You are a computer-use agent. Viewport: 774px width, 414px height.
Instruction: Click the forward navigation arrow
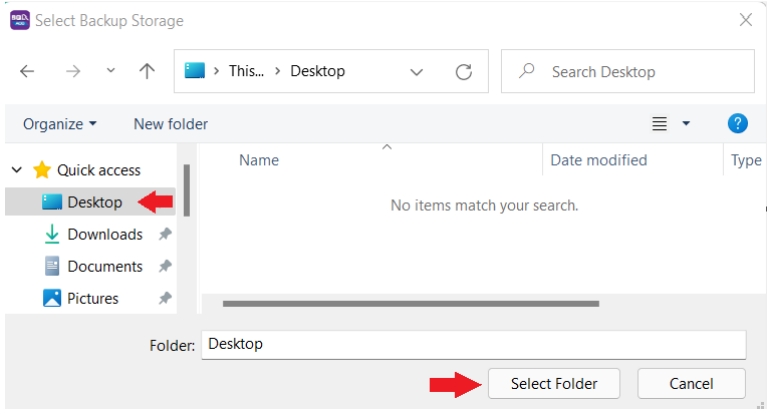tap(73, 72)
